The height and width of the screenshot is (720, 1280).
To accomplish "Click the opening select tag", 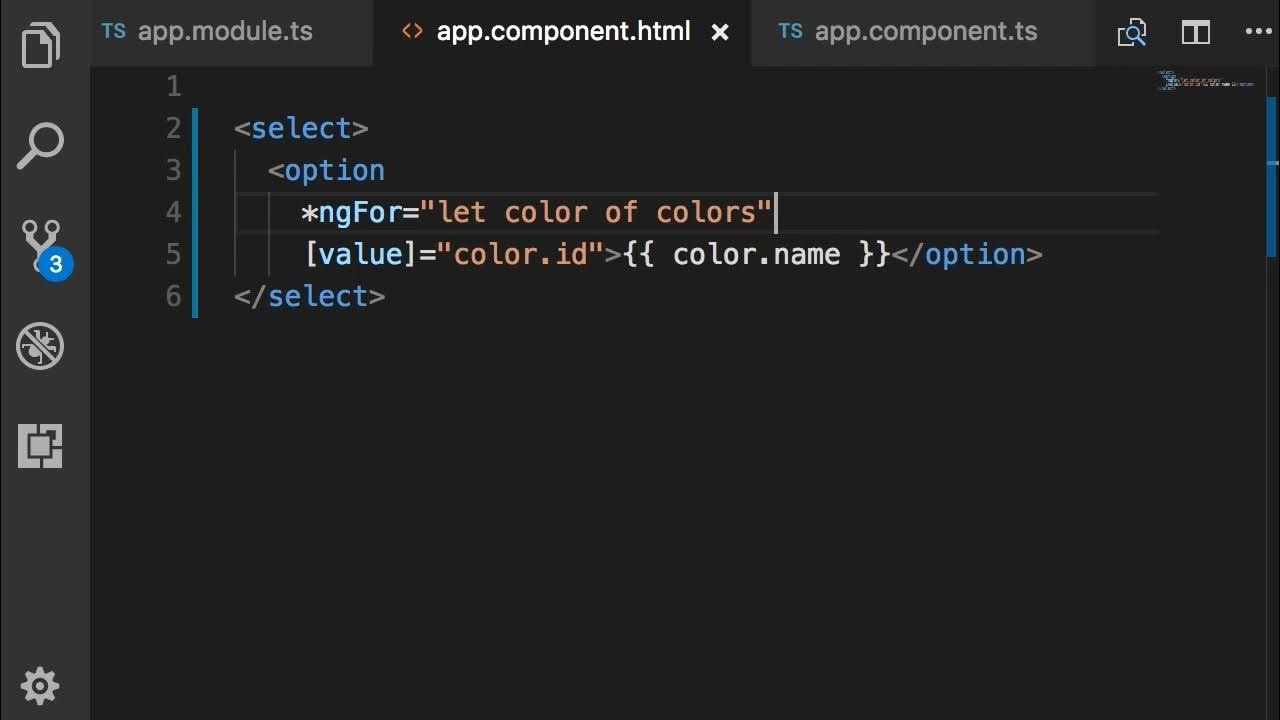I will pyautogui.click(x=301, y=129).
